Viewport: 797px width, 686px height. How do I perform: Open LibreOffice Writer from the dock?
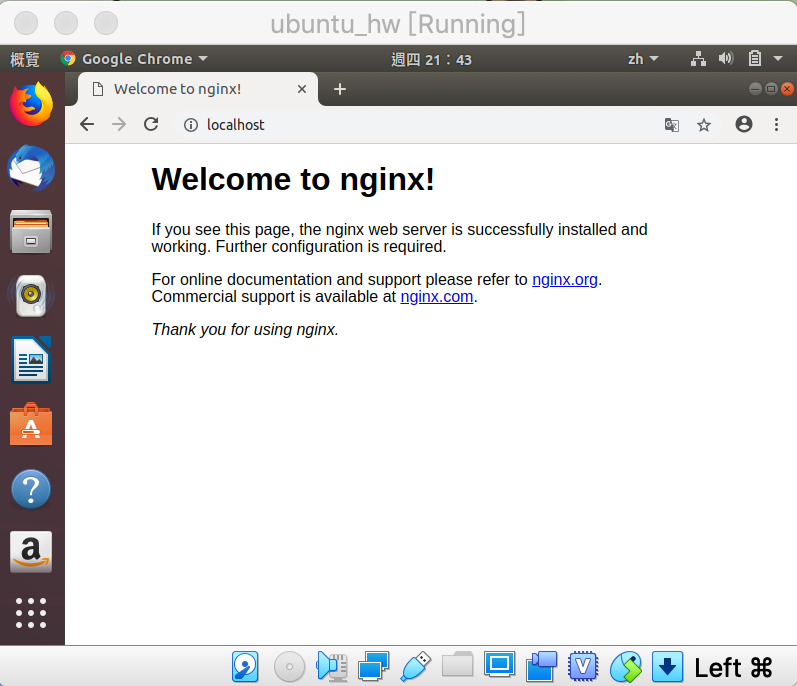click(x=31, y=359)
